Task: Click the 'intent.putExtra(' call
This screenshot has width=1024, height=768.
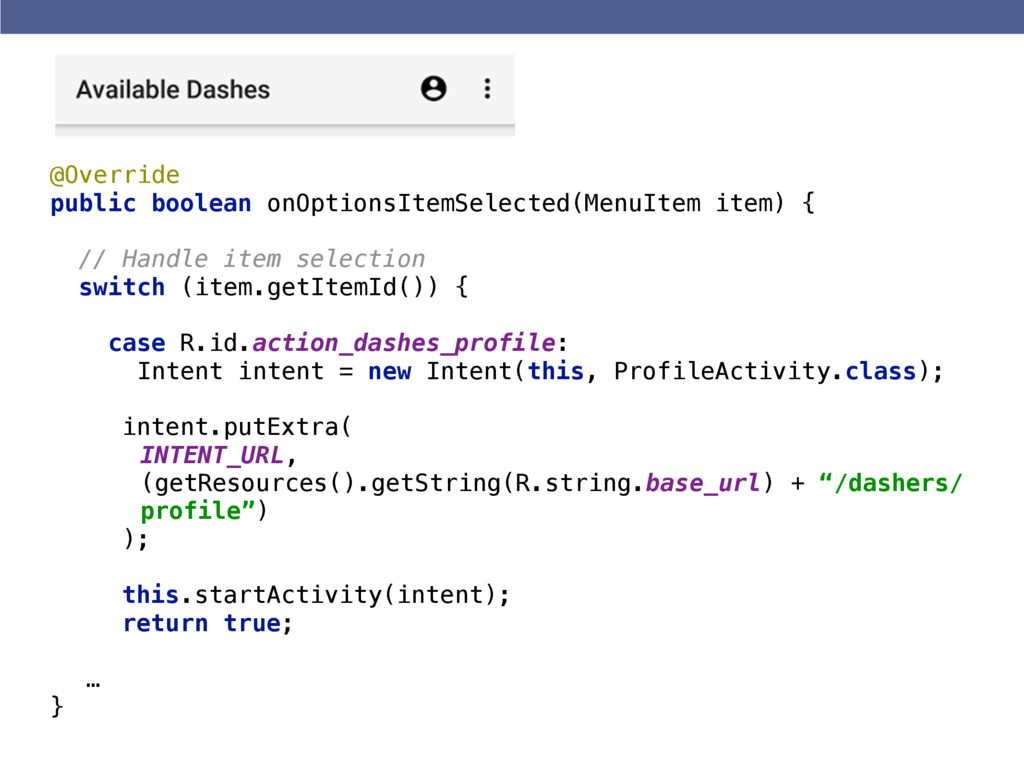Action: pos(238,427)
